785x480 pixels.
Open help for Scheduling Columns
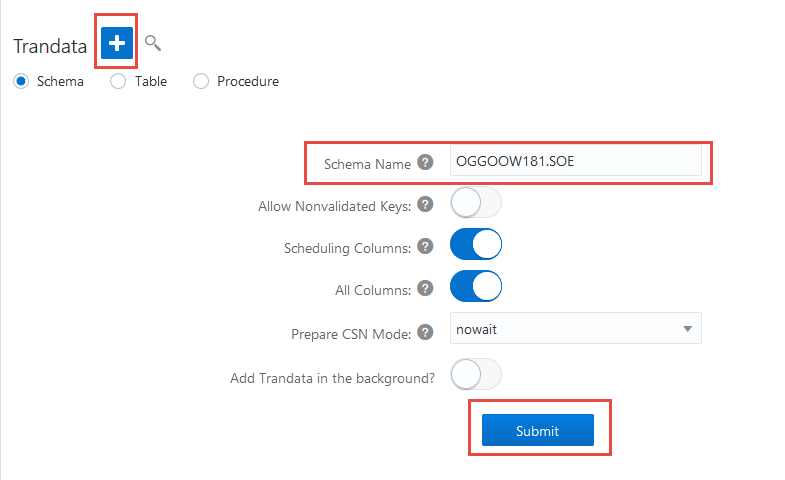click(x=425, y=246)
